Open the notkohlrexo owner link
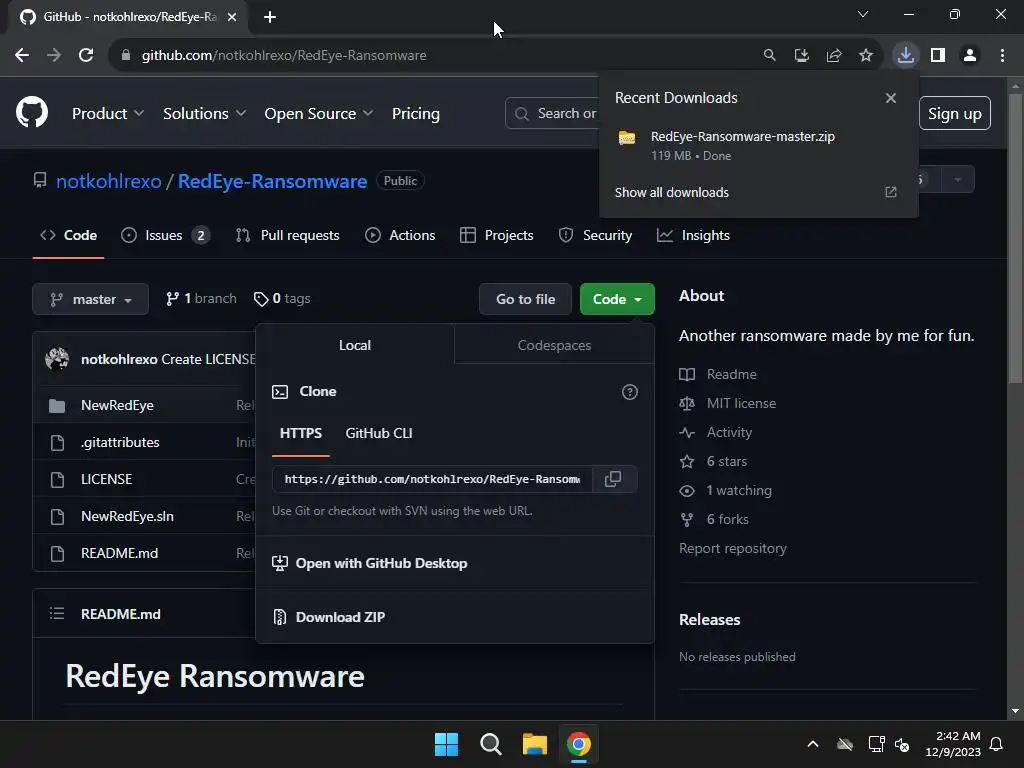The height and width of the screenshot is (768, 1024). (108, 181)
